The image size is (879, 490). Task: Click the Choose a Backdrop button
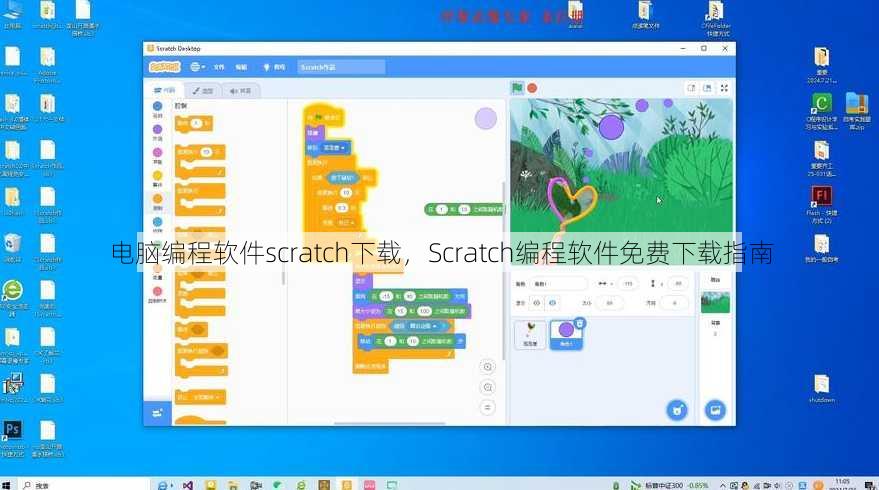(x=715, y=410)
